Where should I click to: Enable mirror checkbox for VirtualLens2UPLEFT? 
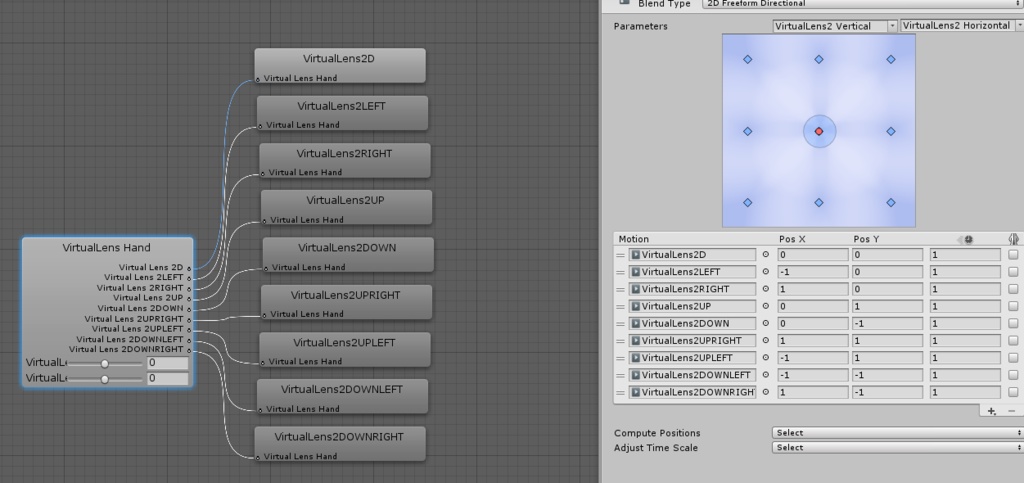(x=1013, y=358)
